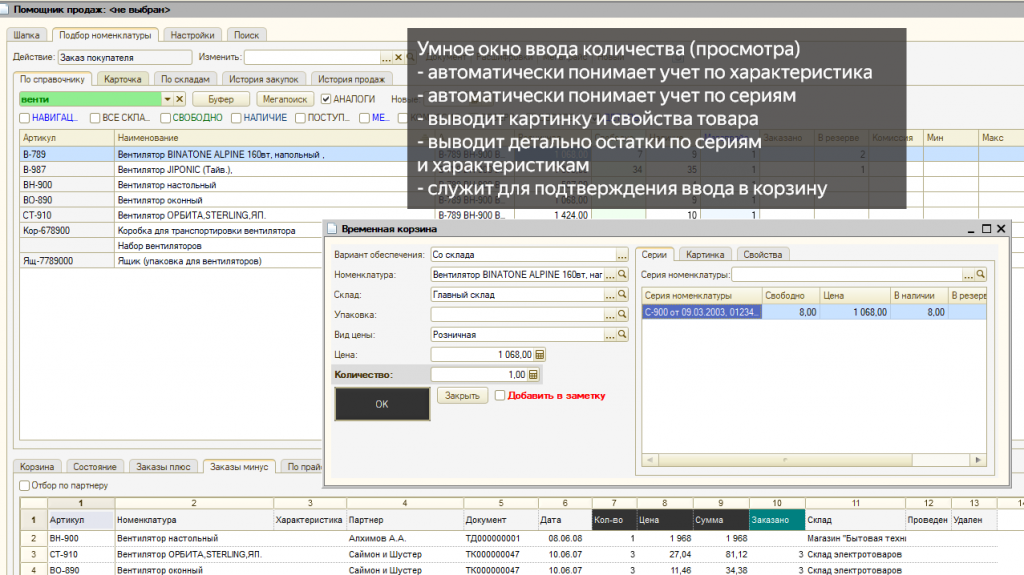Enable the НАЛИЧИЕ checkbox
This screenshot has width=1024, height=575.
(x=236, y=118)
